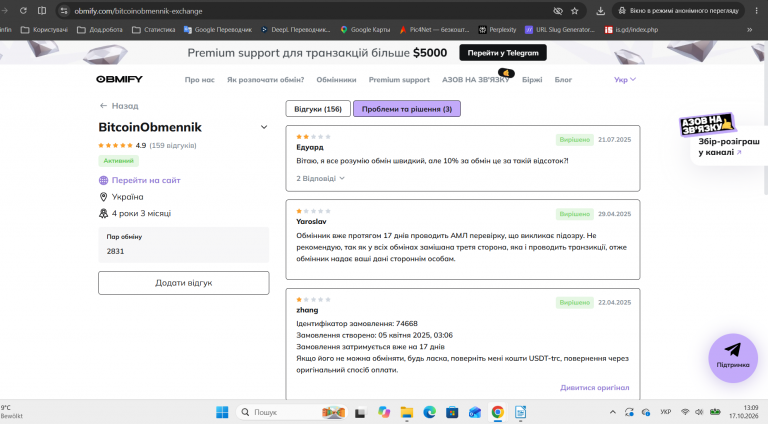Open Google Карты bookmark
This screenshot has width=768, height=424.
click(365, 30)
